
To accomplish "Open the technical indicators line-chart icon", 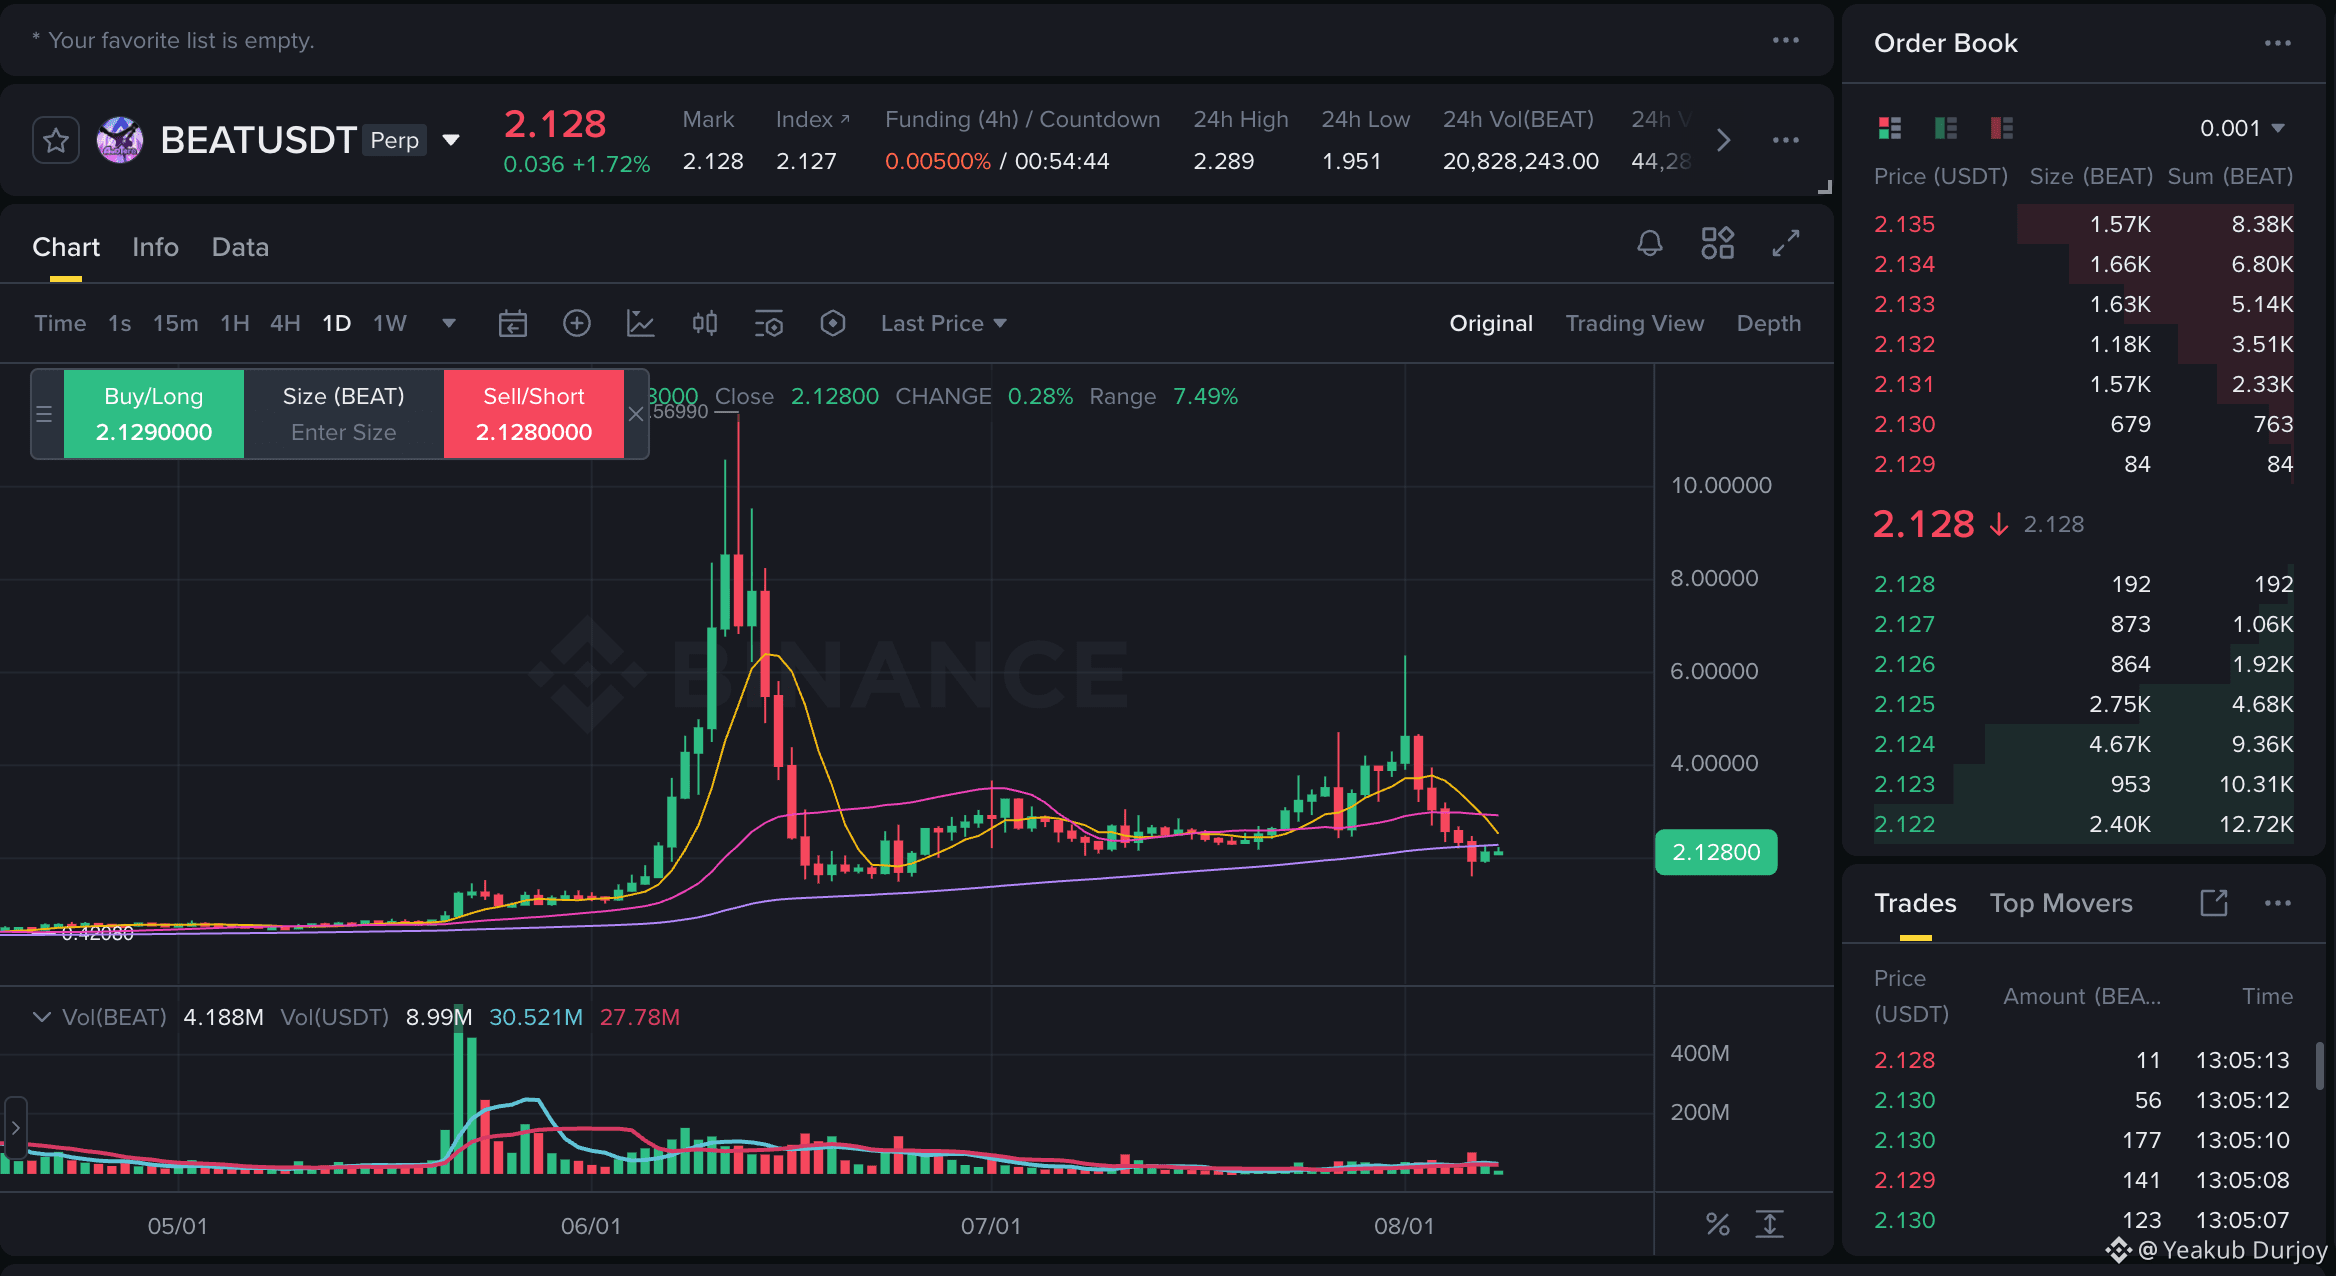I will click(x=641, y=323).
